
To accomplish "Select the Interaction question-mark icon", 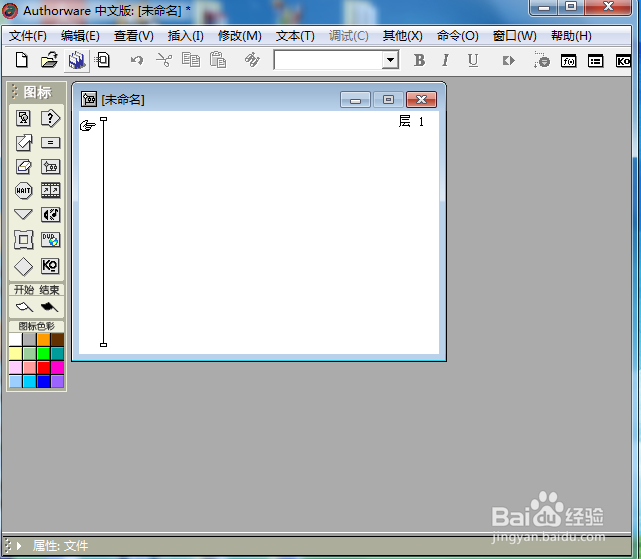I will coord(50,119).
